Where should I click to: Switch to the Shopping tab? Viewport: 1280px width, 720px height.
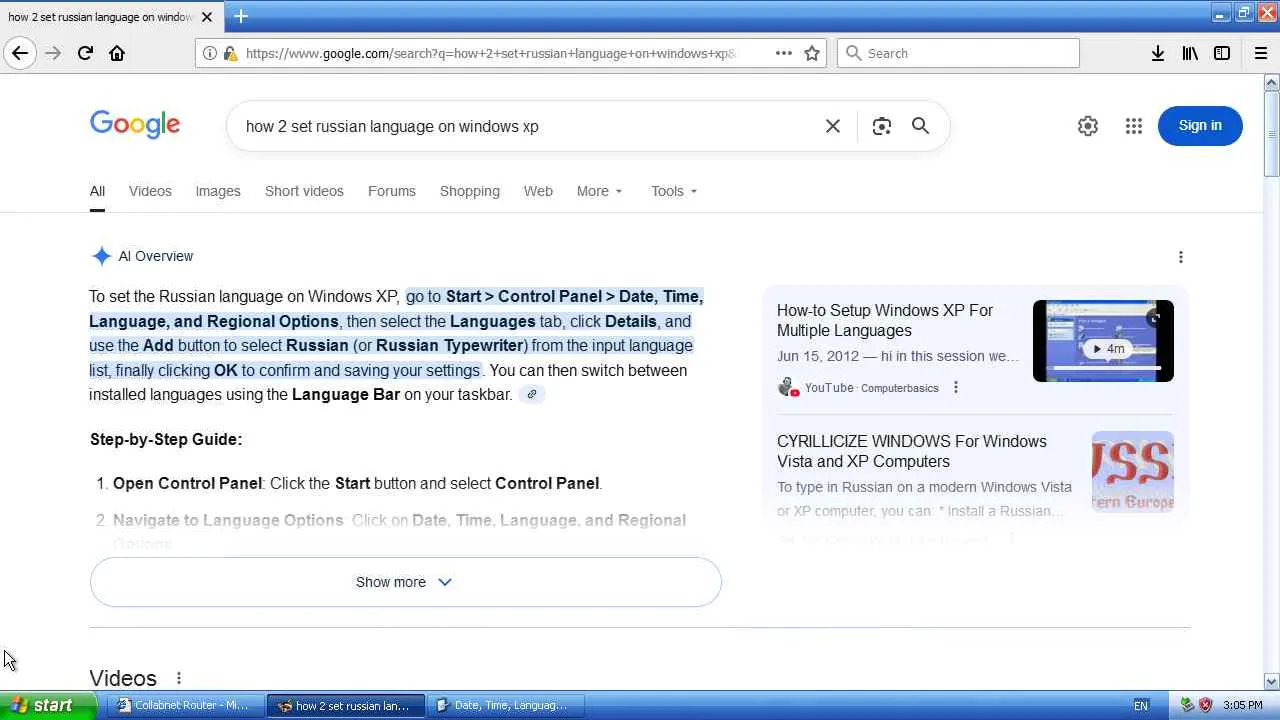click(470, 191)
